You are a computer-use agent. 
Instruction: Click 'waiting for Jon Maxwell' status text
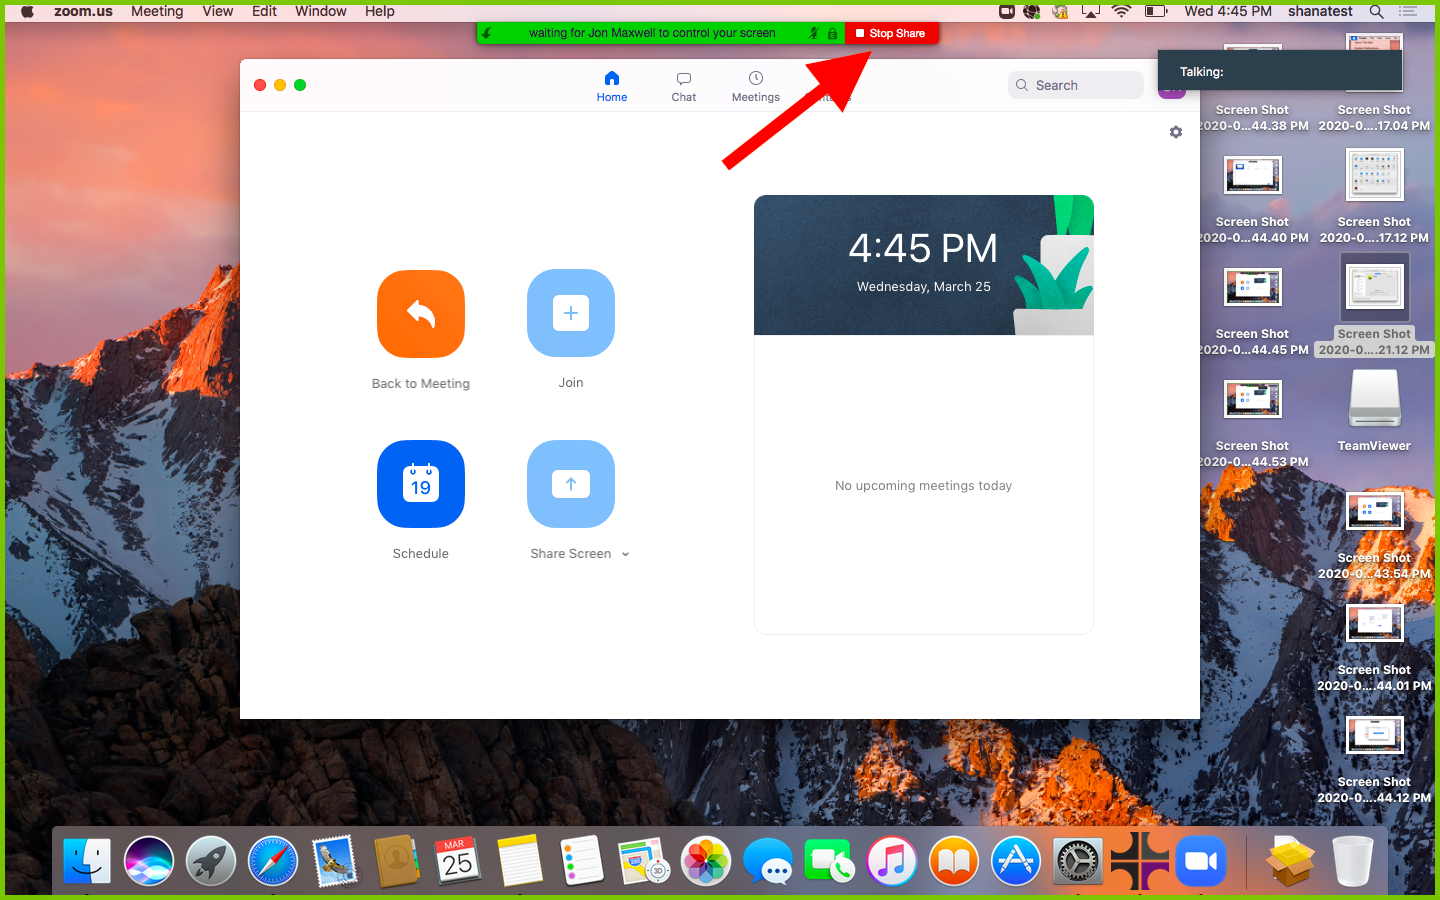[x=652, y=33]
